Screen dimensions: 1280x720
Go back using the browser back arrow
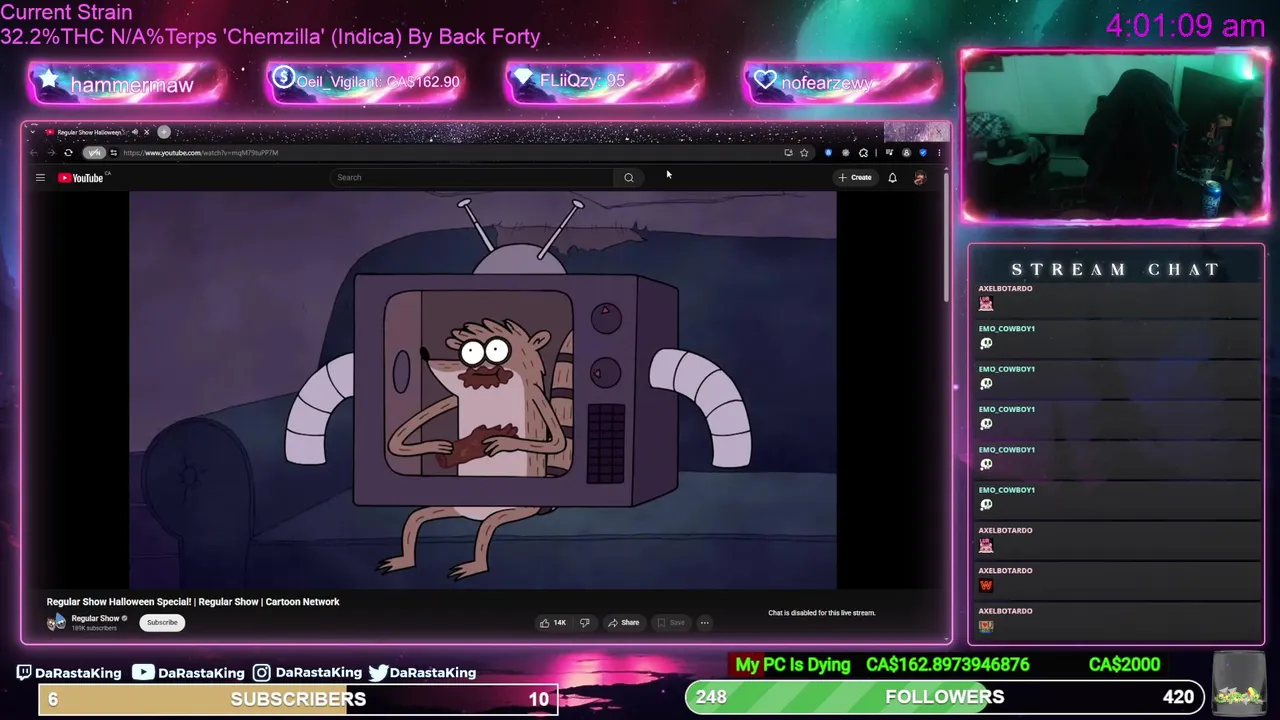pyautogui.click(x=33, y=153)
